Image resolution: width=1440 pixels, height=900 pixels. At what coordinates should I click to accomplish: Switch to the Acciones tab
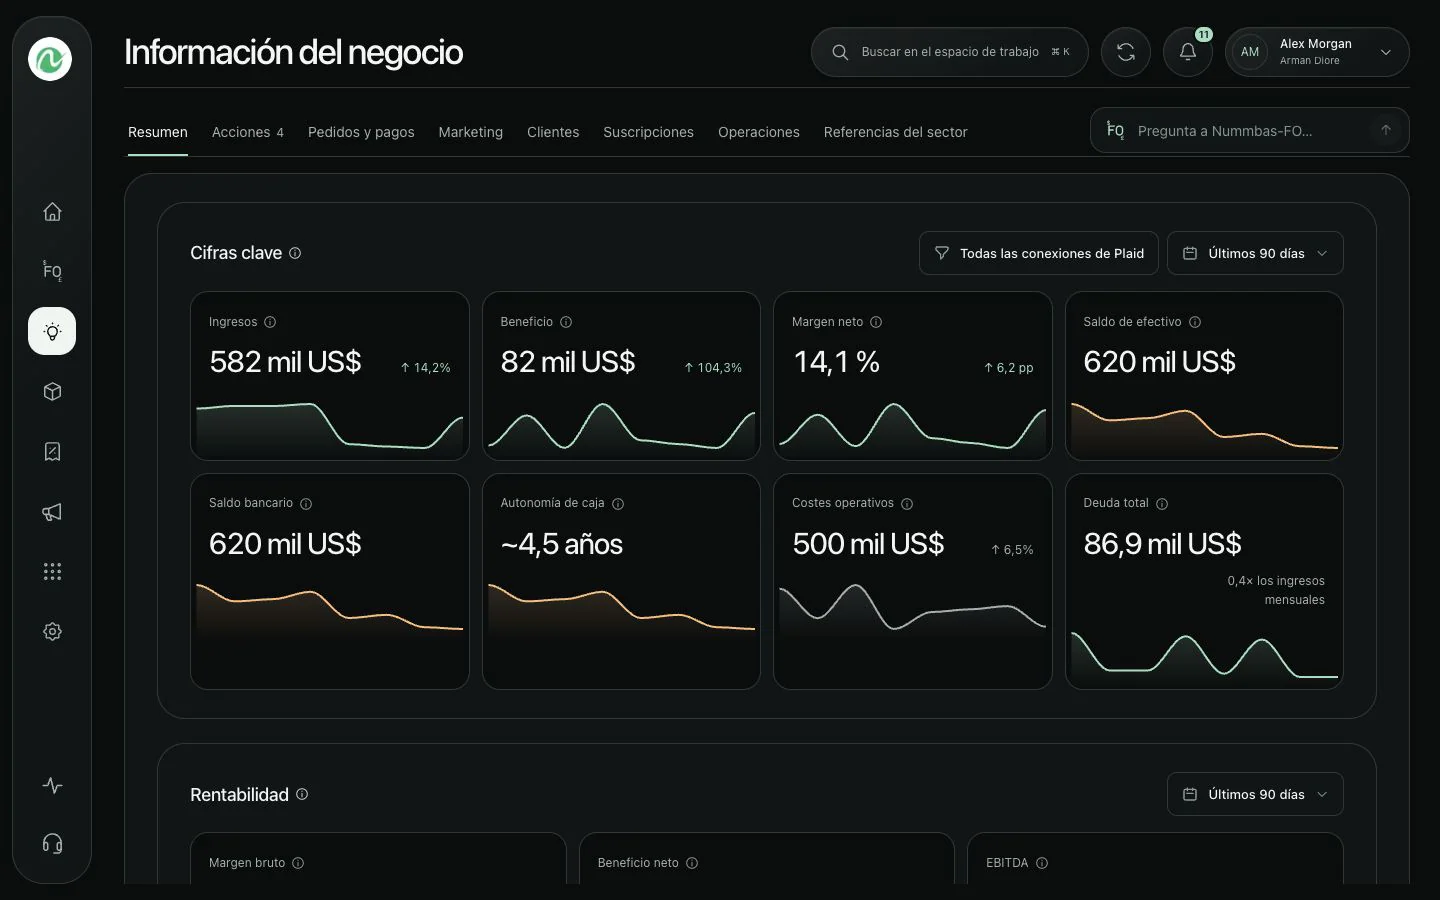[248, 132]
